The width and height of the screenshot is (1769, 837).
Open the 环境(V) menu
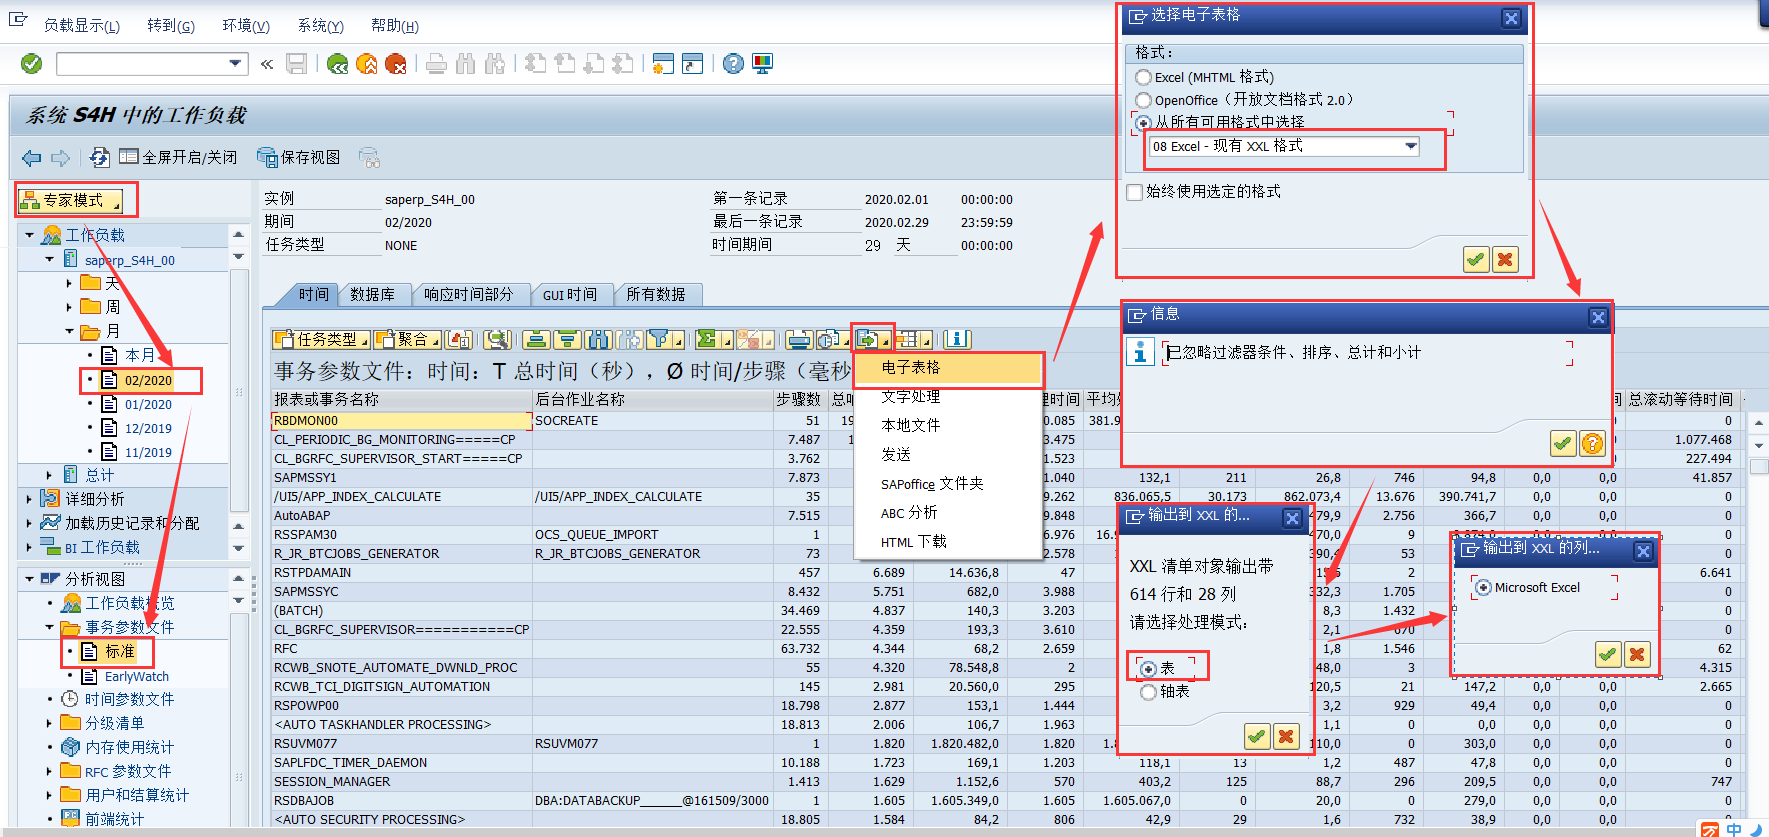[246, 26]
